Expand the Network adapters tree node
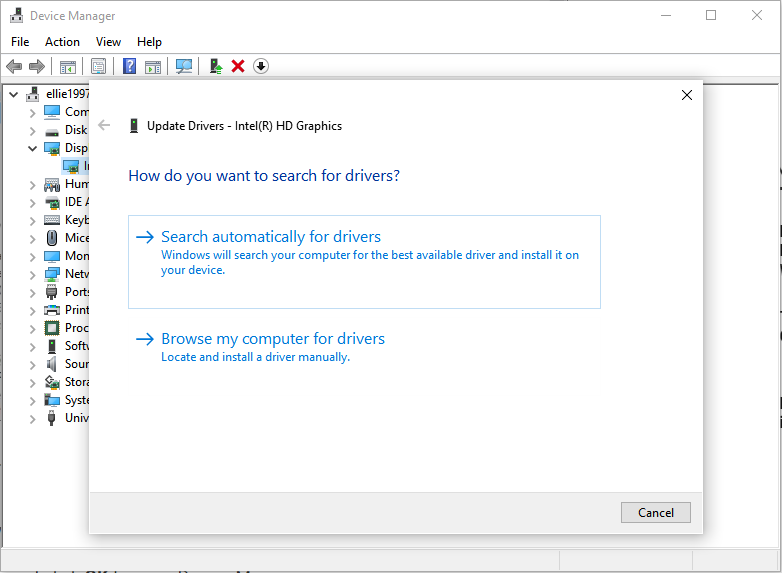 (x=33, y=274)
